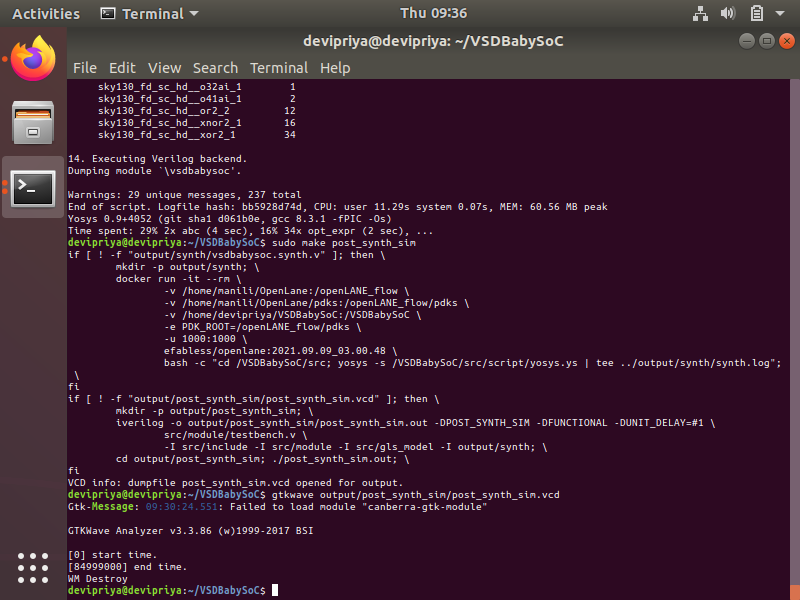Open the Terminal menu in the window

pos(278,68)
